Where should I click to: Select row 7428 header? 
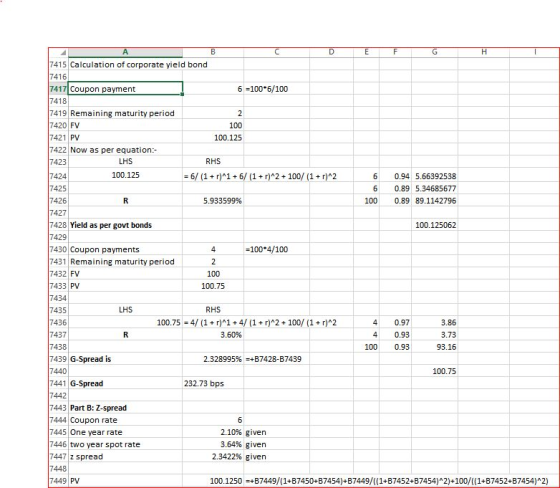coord(58,225)
